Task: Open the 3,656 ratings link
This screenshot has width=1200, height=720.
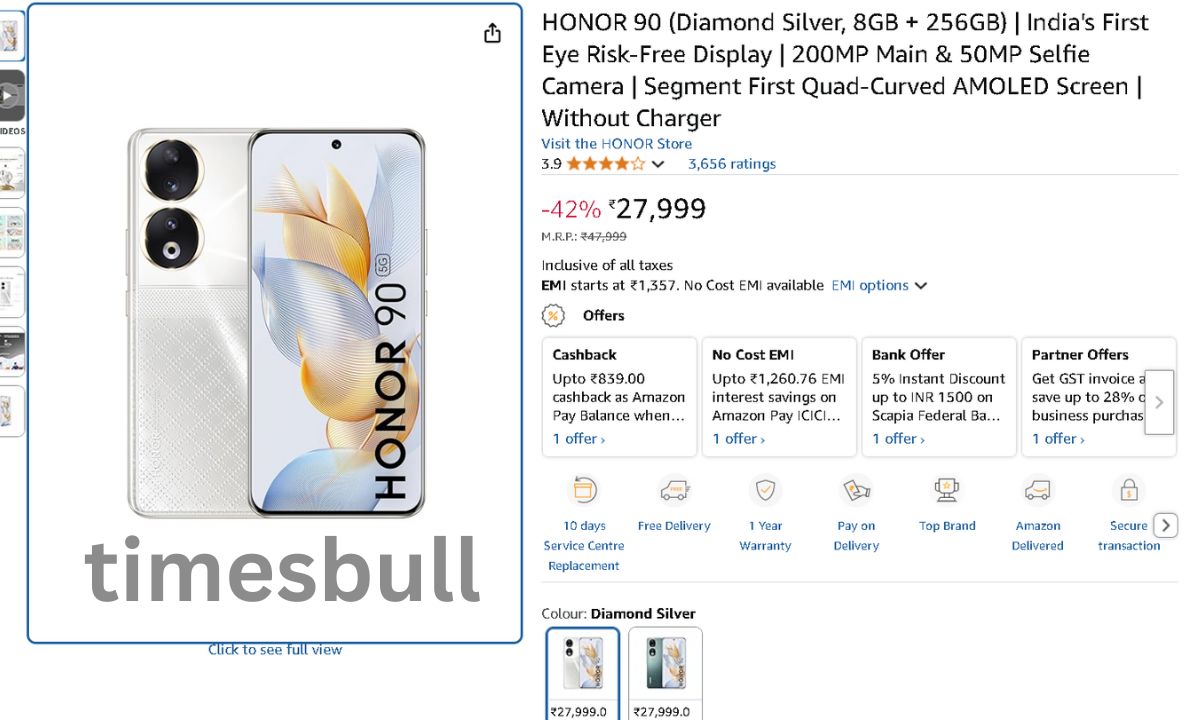Action: [x=731, y=164]
